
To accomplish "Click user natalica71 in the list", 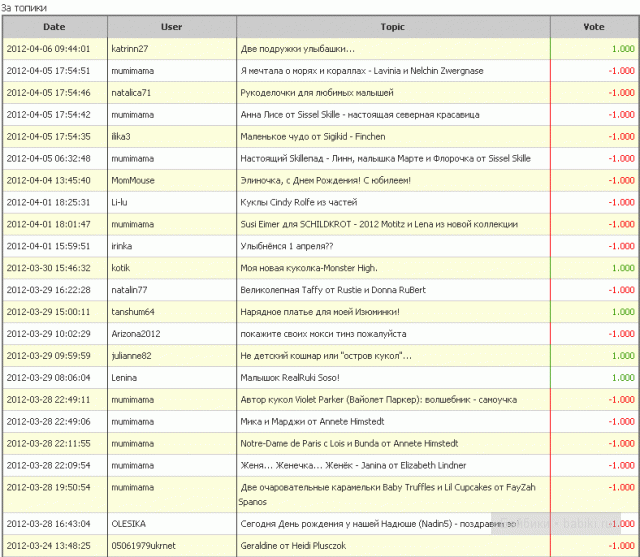I will pyautogui.click(x=131, y=92).
